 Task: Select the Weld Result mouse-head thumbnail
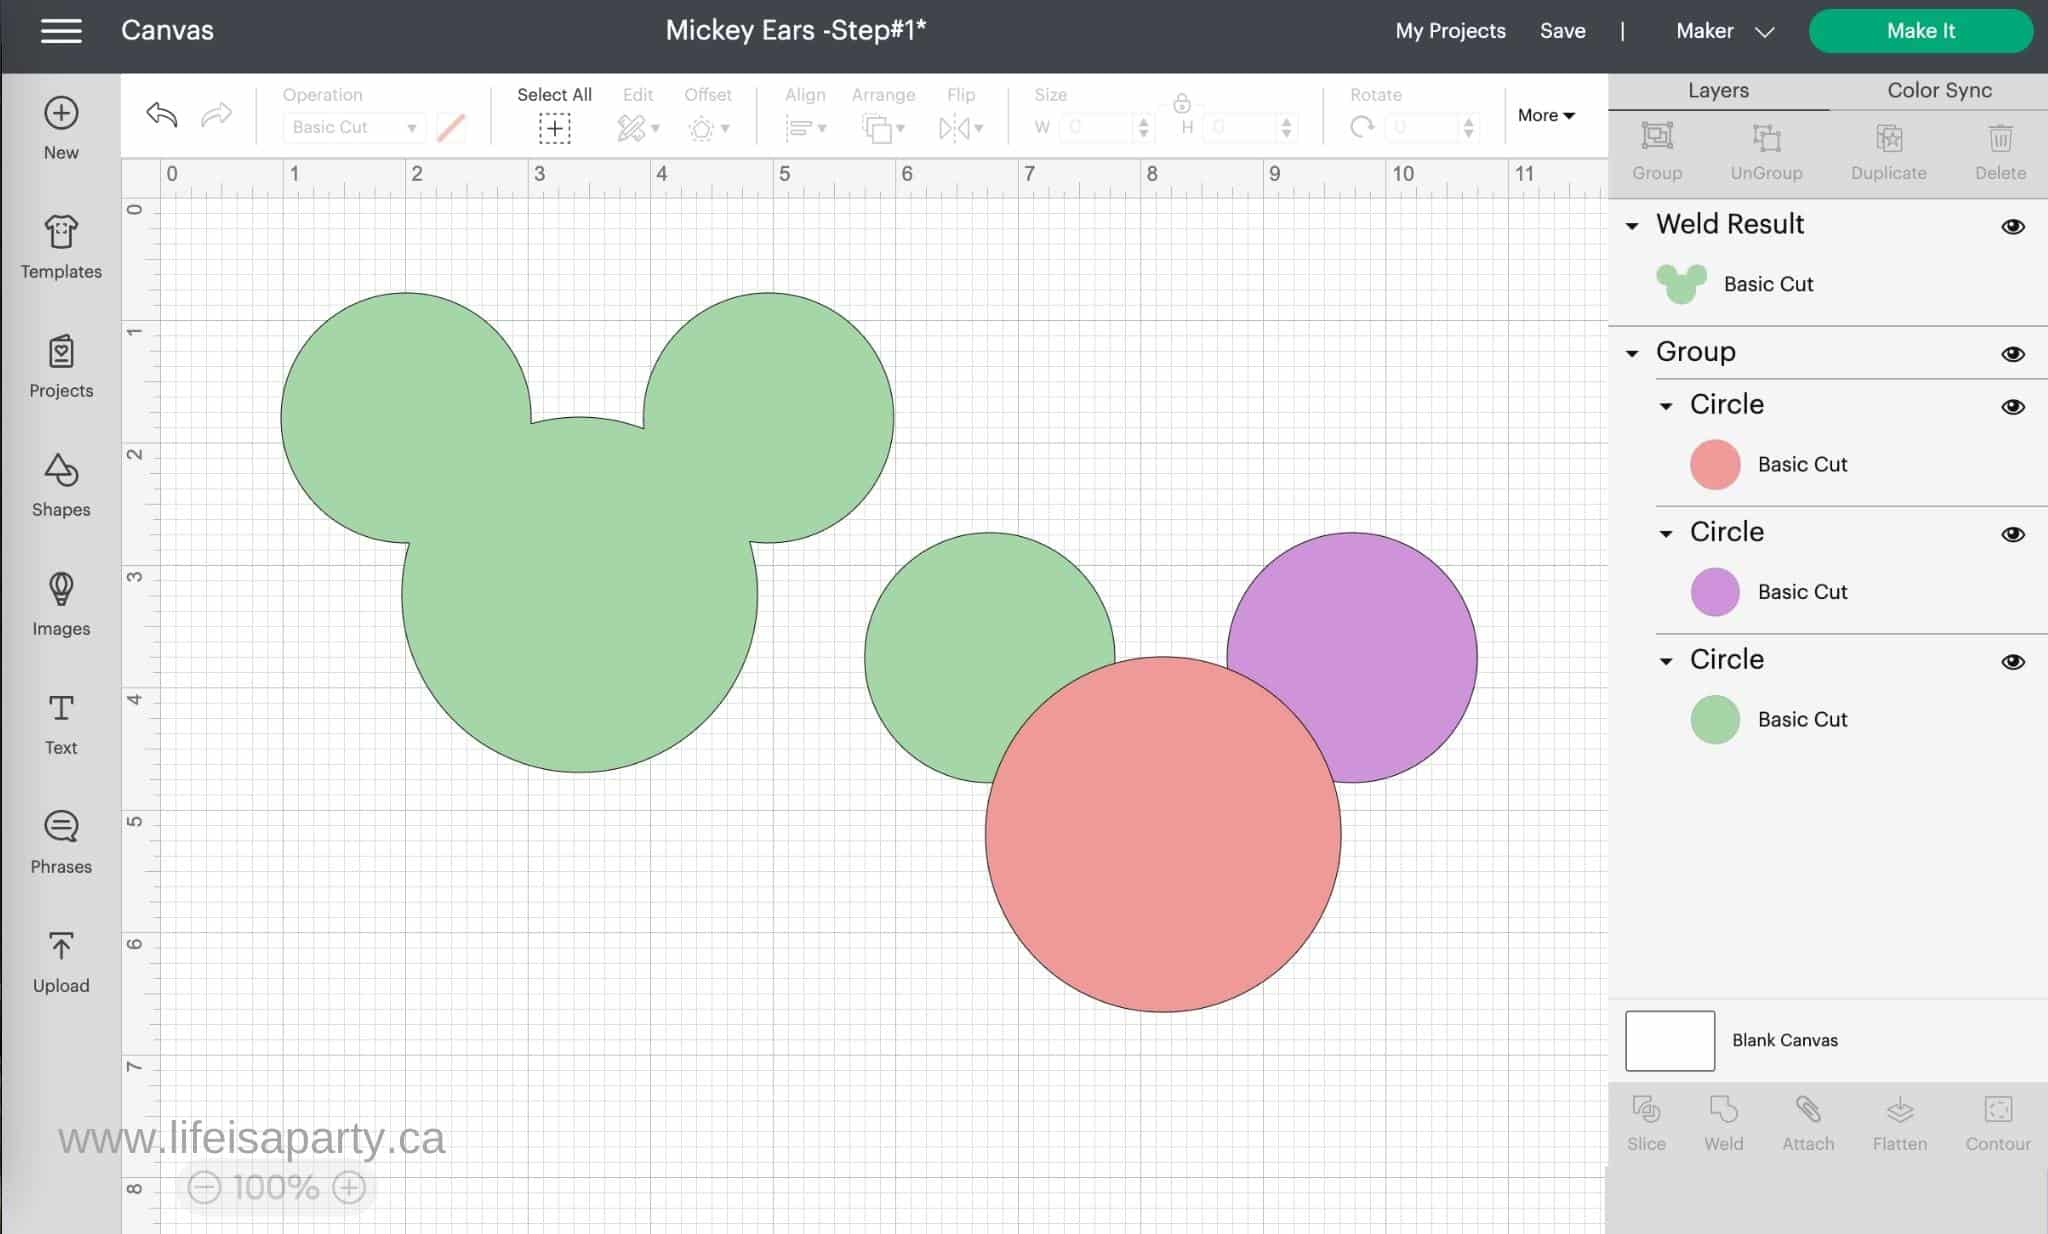(1681, 284)
